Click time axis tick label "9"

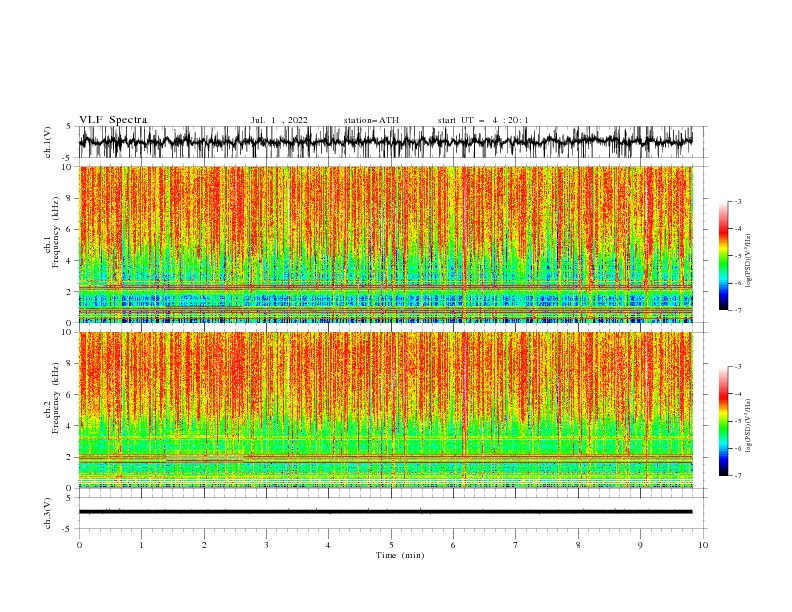click(641, 545)
